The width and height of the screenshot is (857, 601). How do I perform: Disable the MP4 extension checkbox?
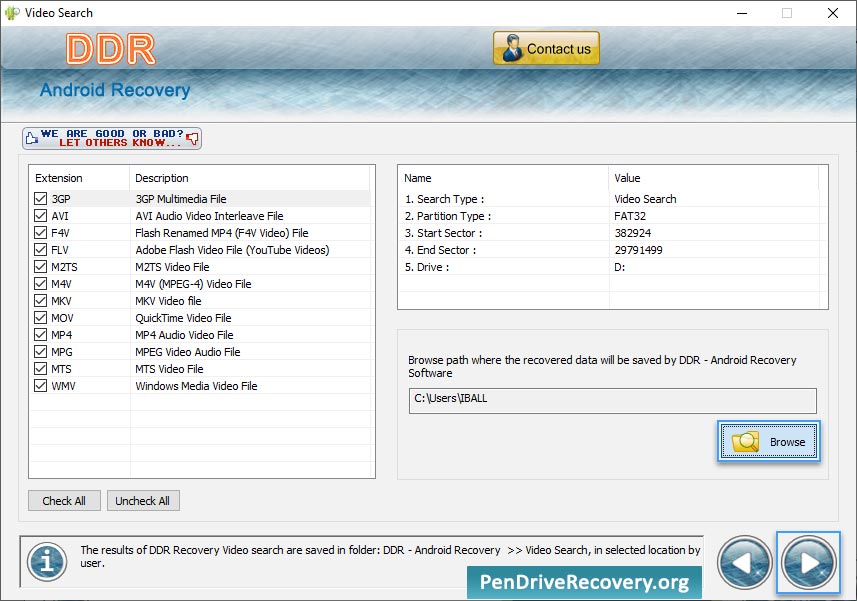40,334
